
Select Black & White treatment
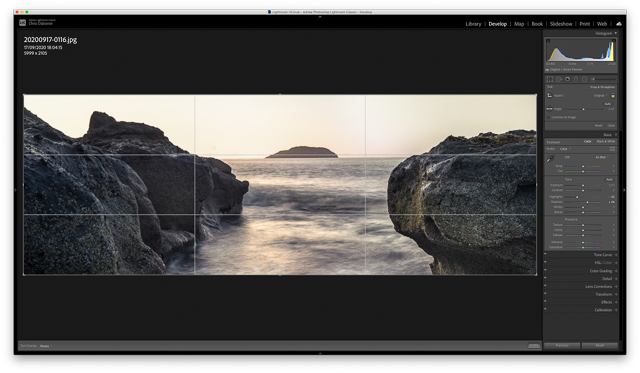coord(606,141)
